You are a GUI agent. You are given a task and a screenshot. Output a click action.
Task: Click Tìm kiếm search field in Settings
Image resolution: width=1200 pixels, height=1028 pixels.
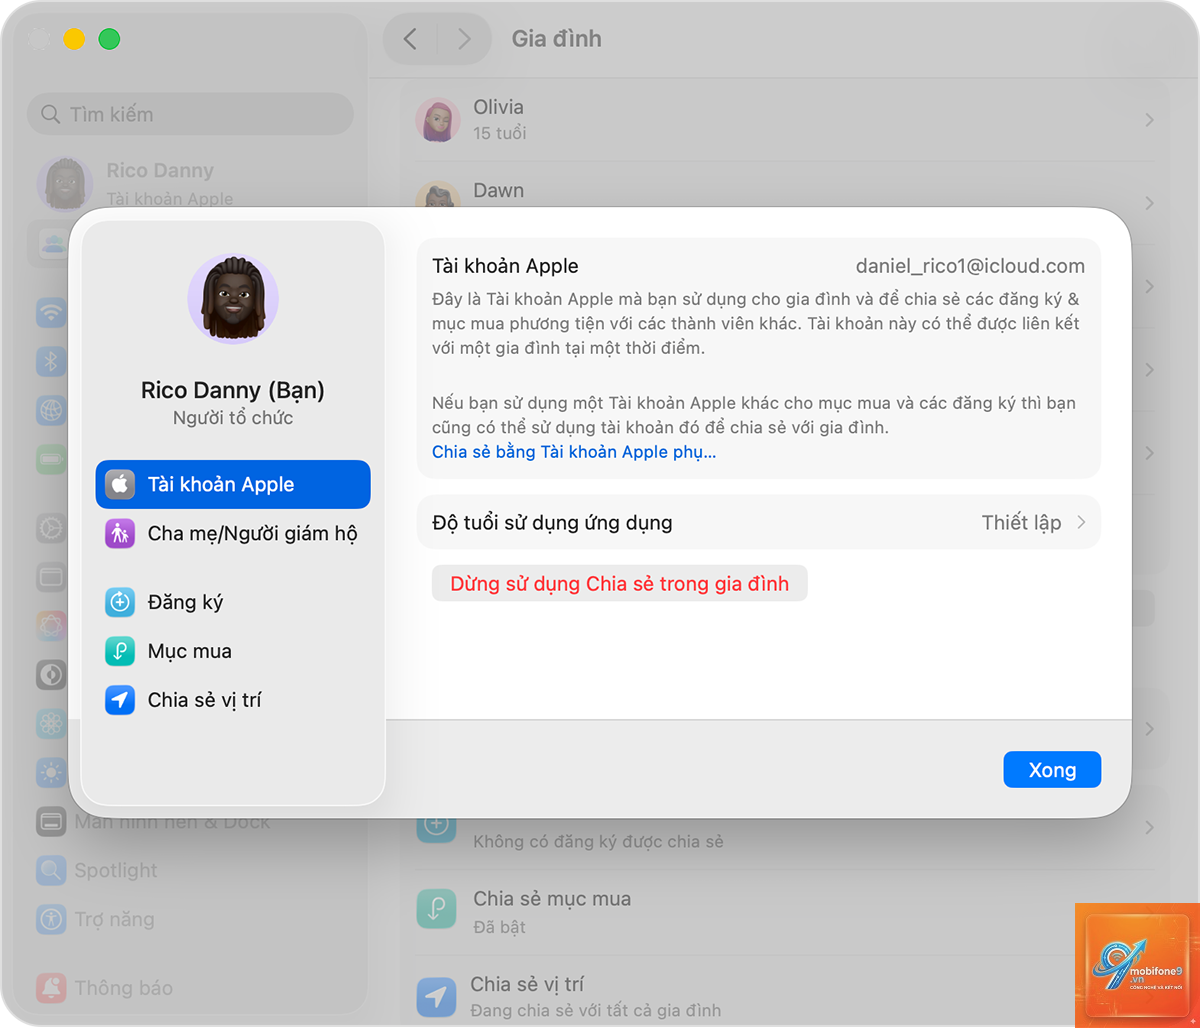[190, 114]
